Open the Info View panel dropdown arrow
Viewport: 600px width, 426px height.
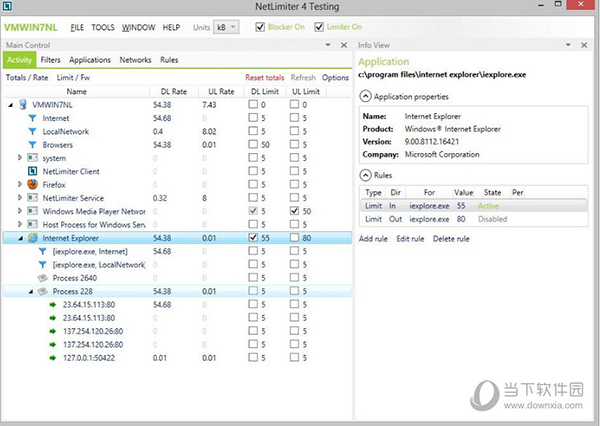568,45
